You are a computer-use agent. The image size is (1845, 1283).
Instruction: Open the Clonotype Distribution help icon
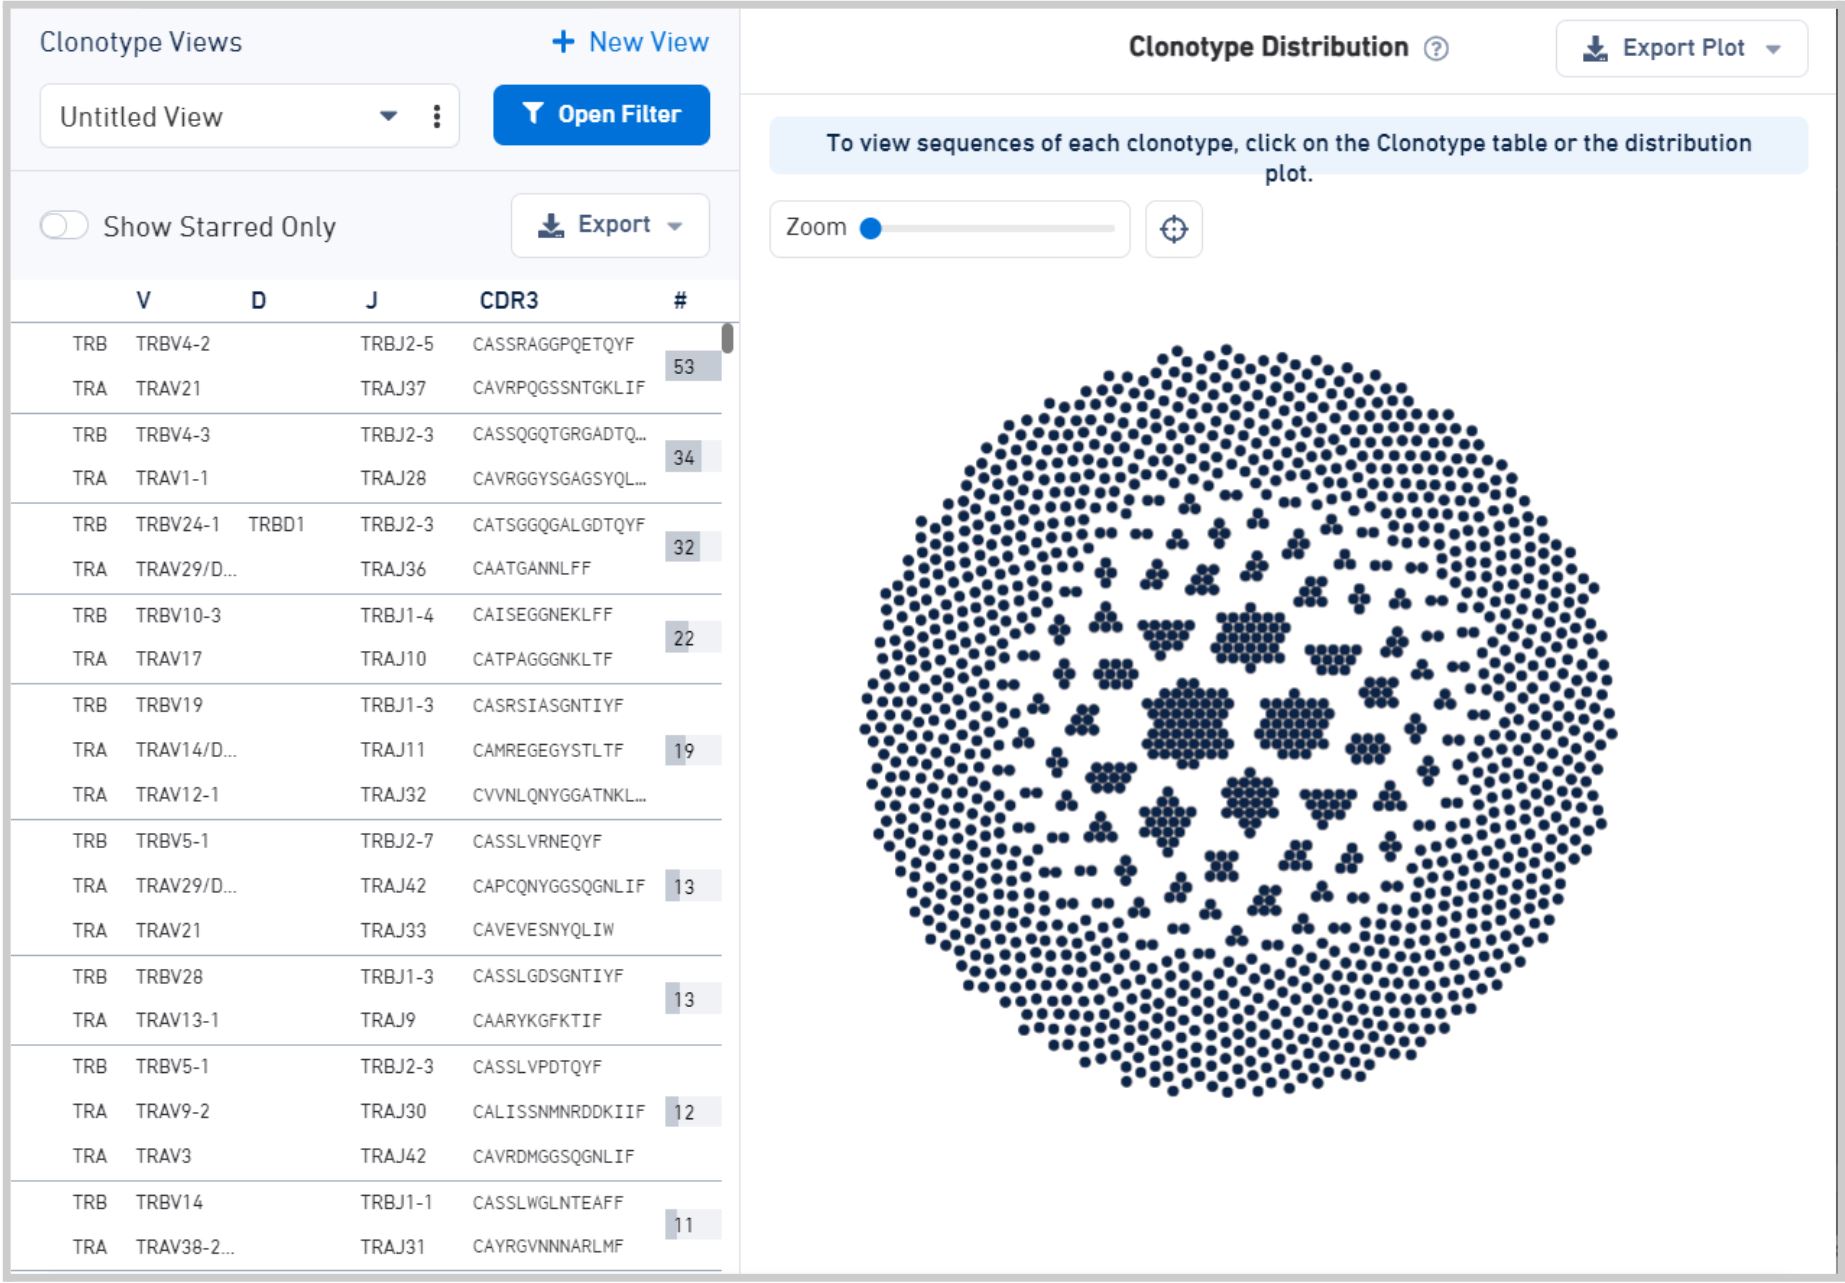coord(1436,49)
